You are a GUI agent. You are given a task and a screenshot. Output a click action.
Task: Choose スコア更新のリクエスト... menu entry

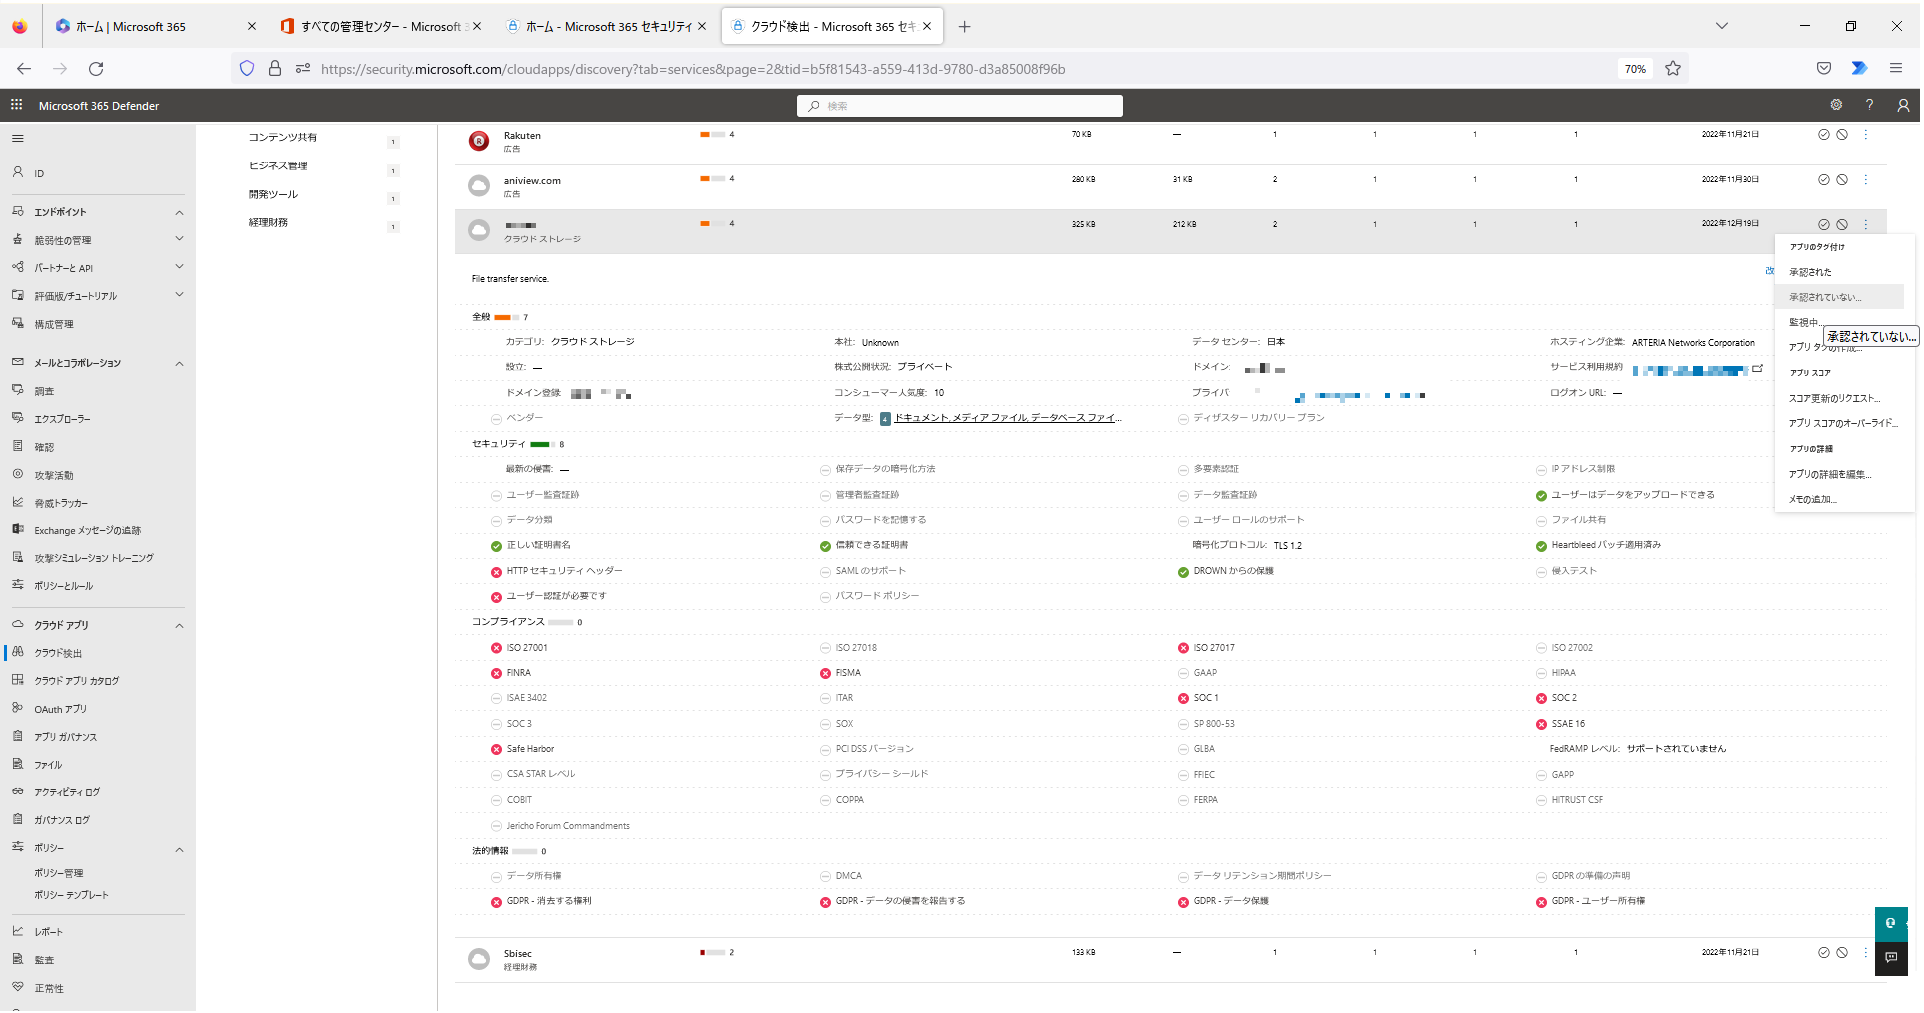coord(1834,398)
